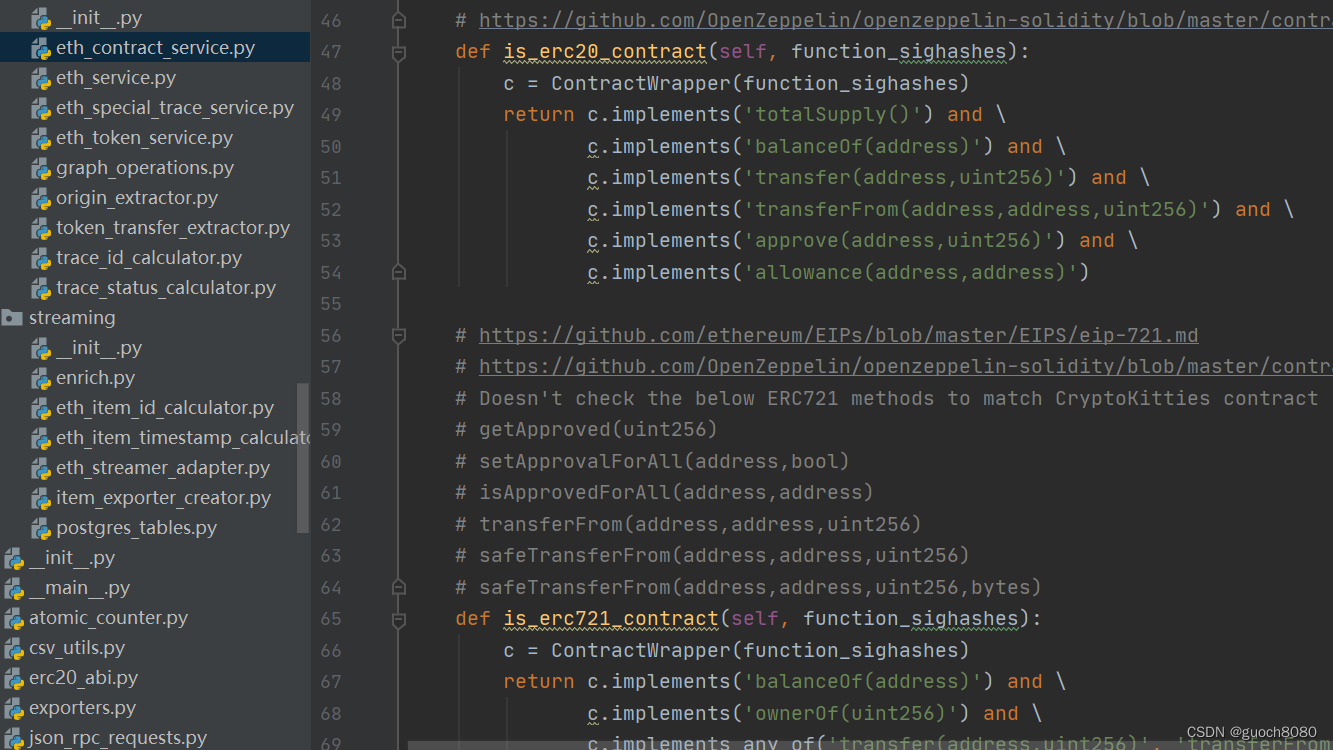The image size is (1333, 750).
Task: Select eth_service.py file name
Action: click(x=116, y=78)
